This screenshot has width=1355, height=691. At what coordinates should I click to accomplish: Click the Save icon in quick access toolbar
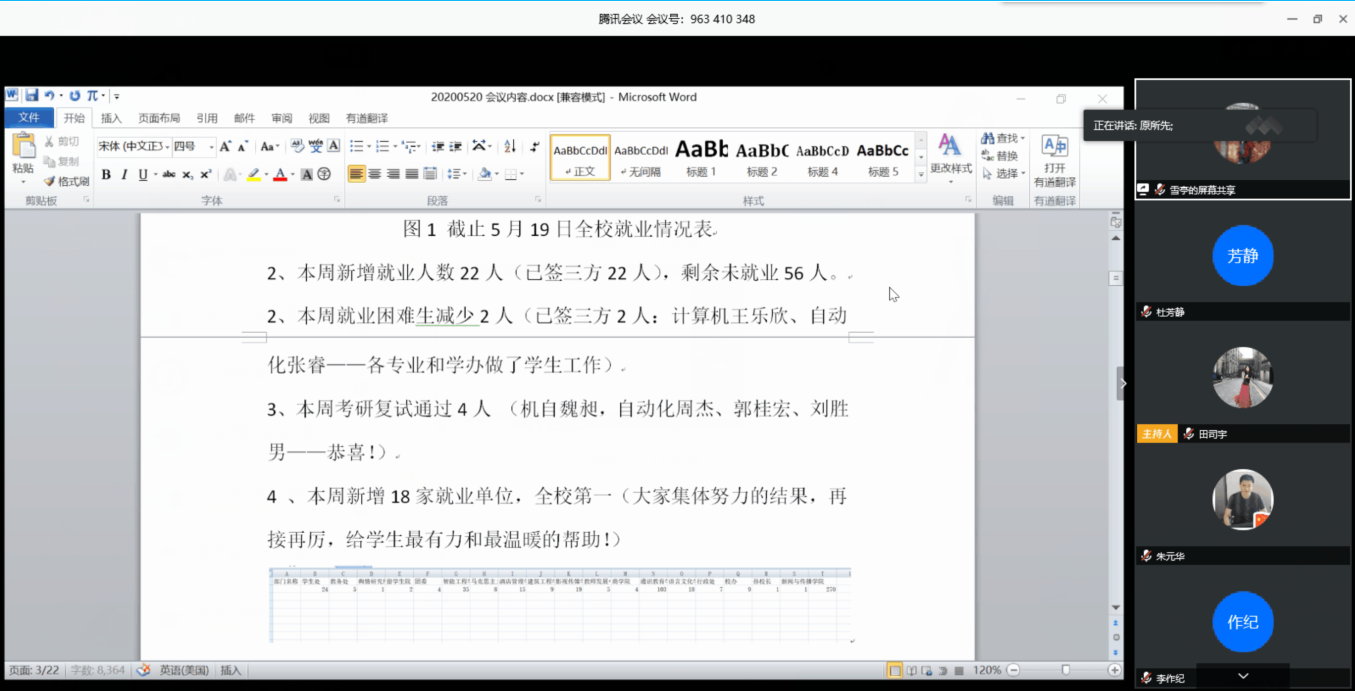tap(32, 96)
